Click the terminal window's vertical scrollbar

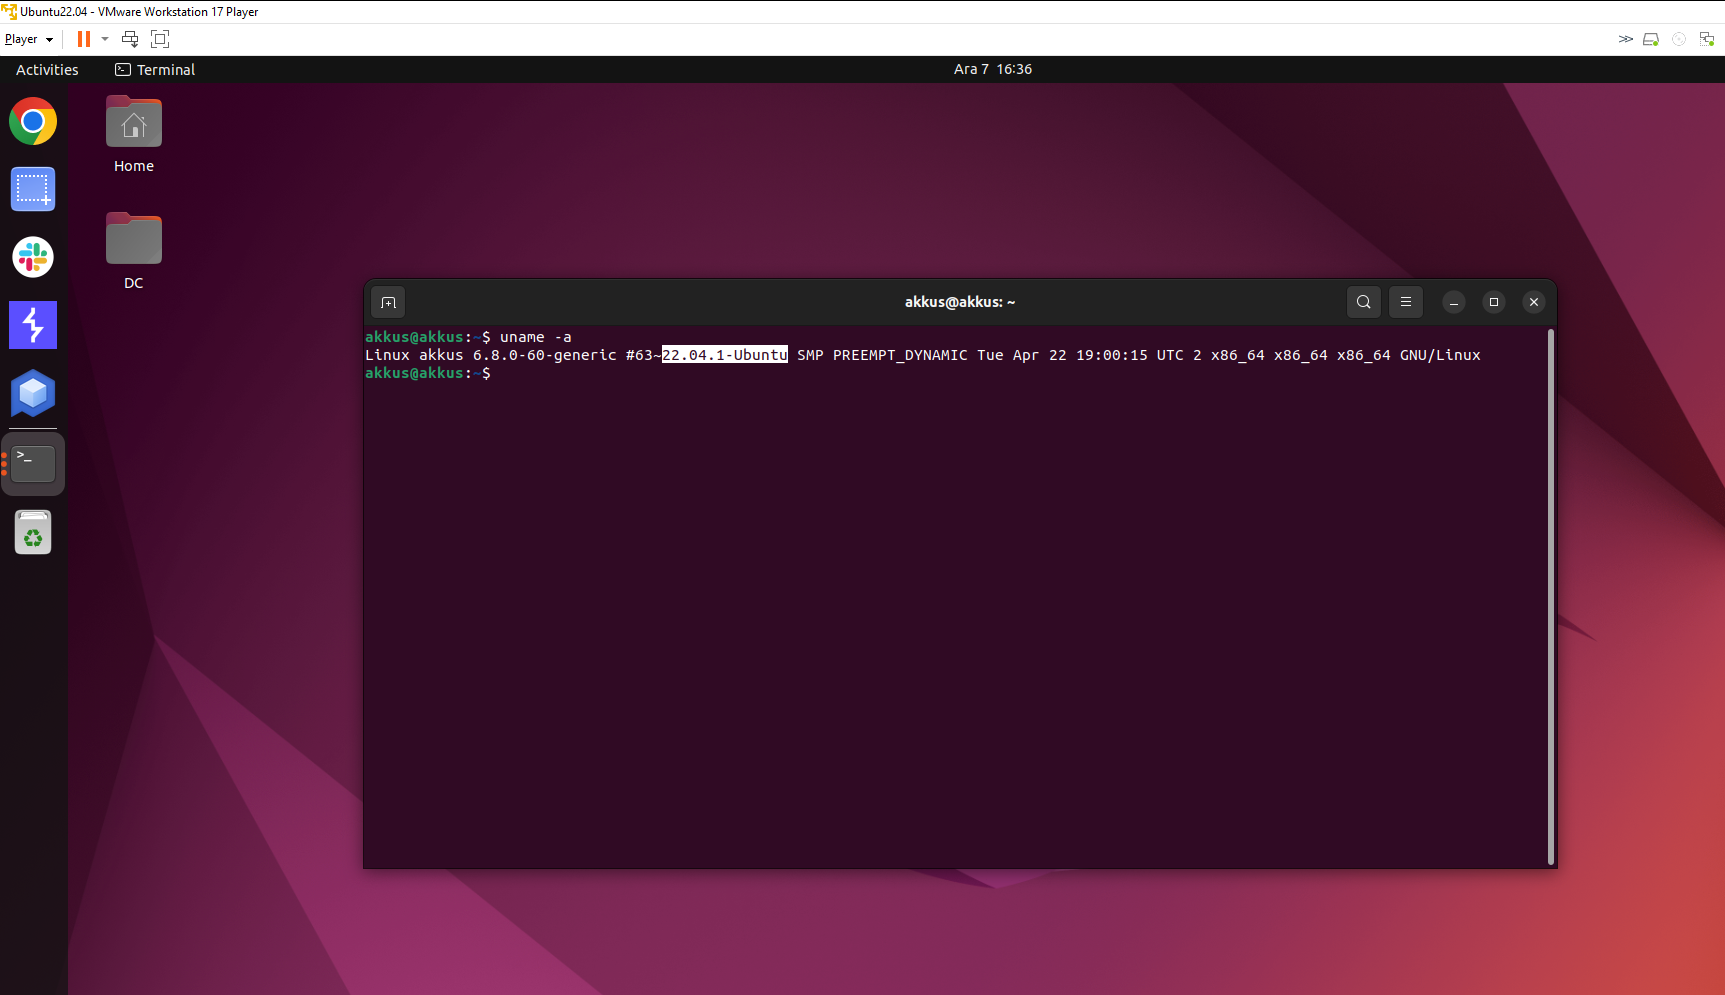1550,596
